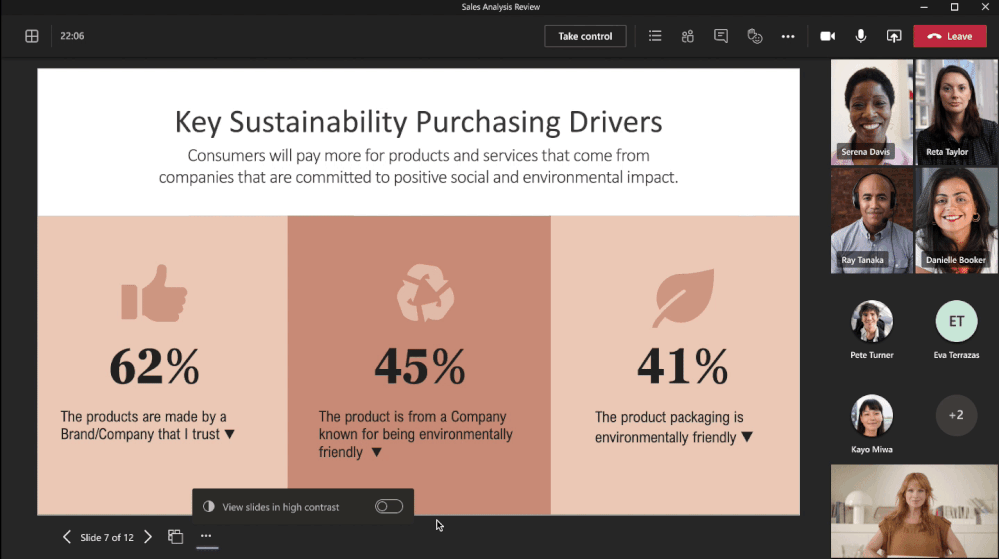
Task: Click Eva Terrazas ET avatar
Action: (956, 321)
